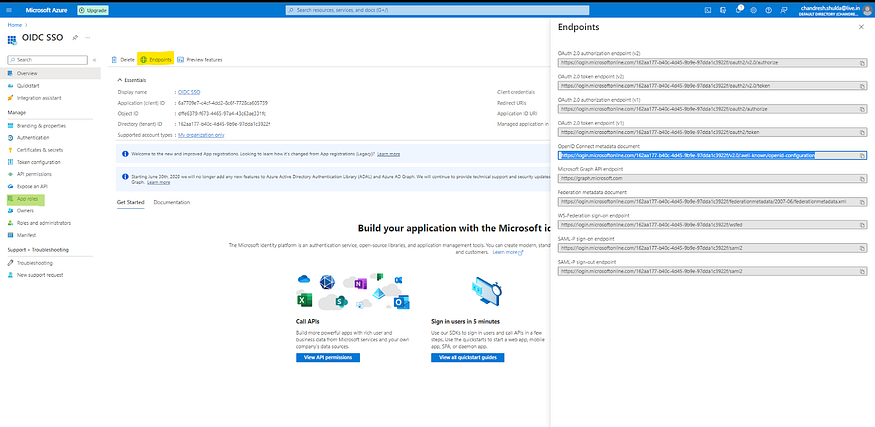875x427 pixels.
Task: Copy the Microsoft Graph API endpoint URL
Action: point(862,179)
